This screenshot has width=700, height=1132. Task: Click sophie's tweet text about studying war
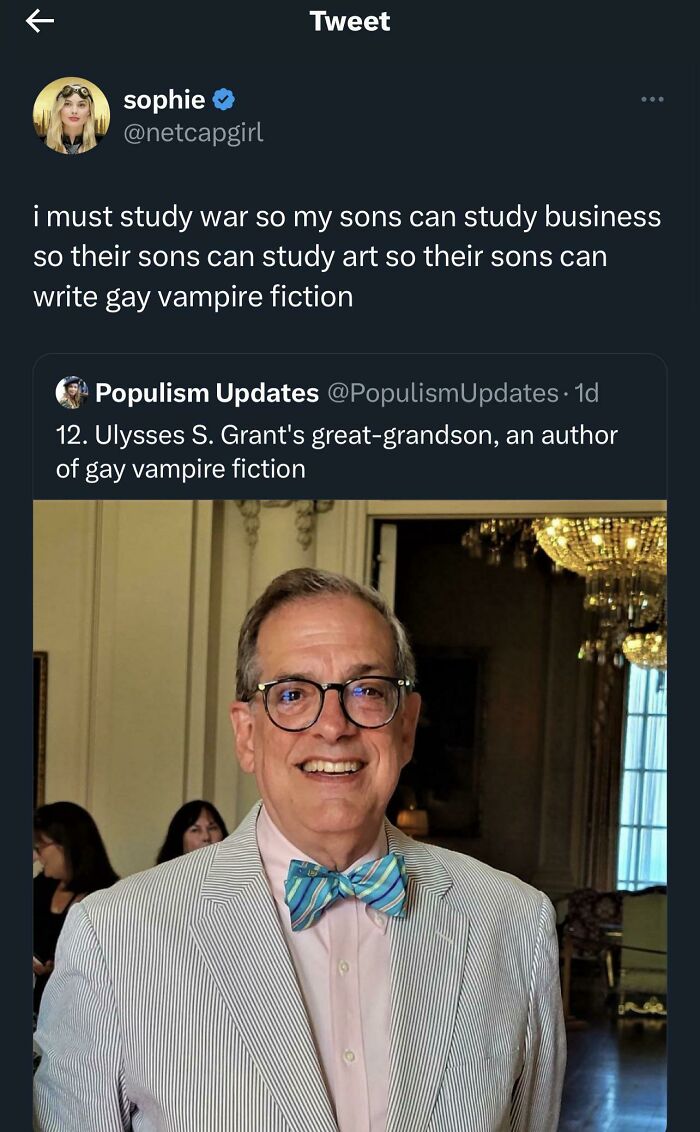(x=347, y=256)
